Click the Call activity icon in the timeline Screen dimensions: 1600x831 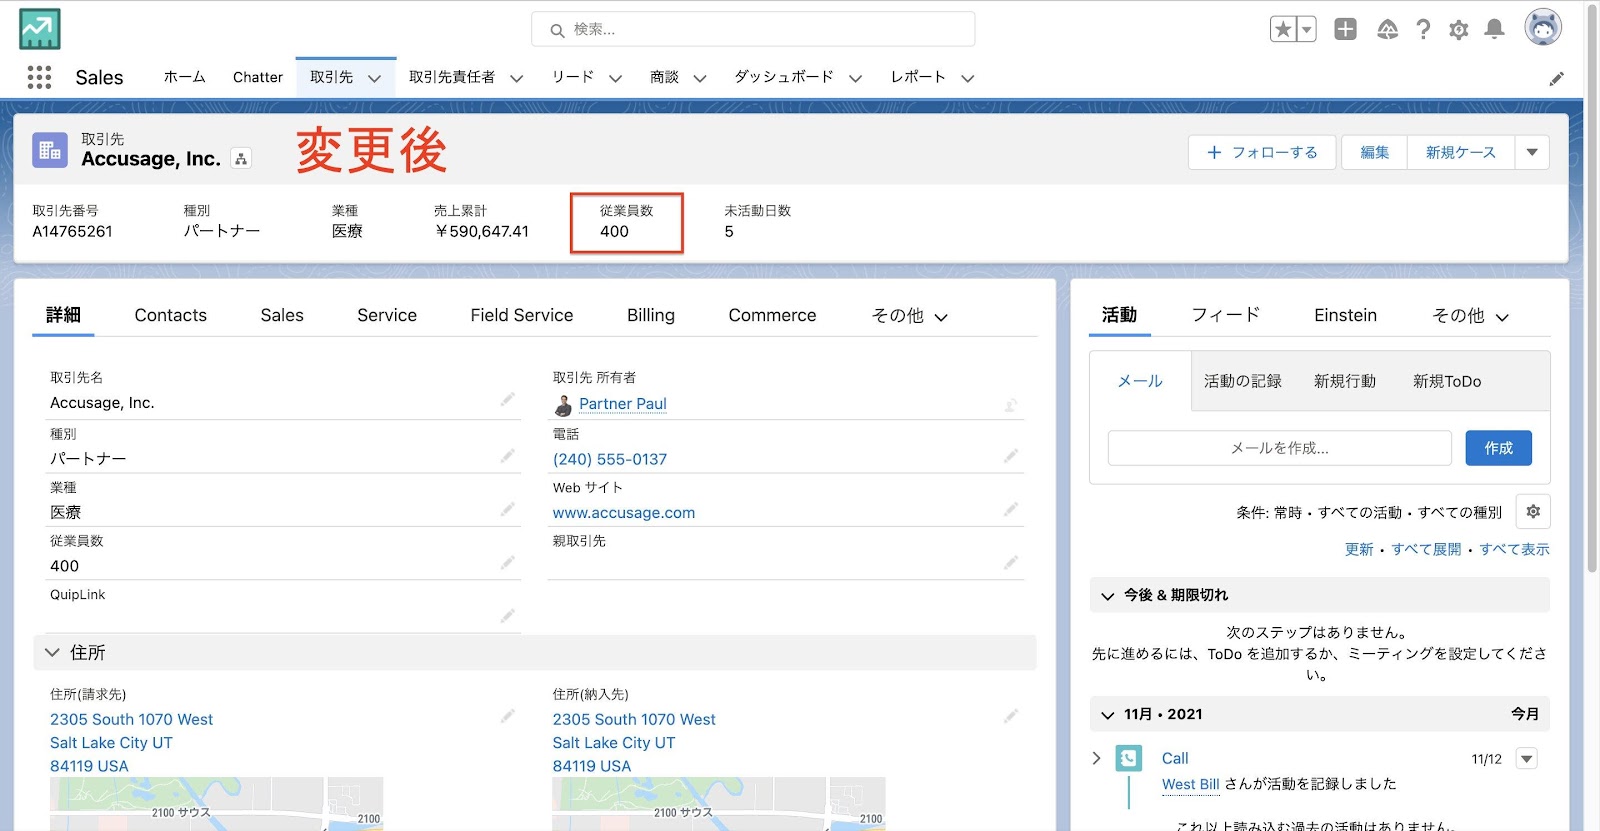click(1129, 758)
